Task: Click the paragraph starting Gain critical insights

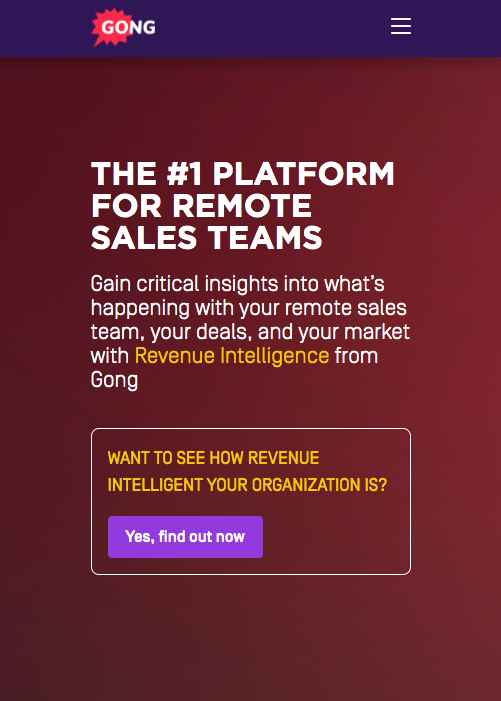Action: click(250, 332)
